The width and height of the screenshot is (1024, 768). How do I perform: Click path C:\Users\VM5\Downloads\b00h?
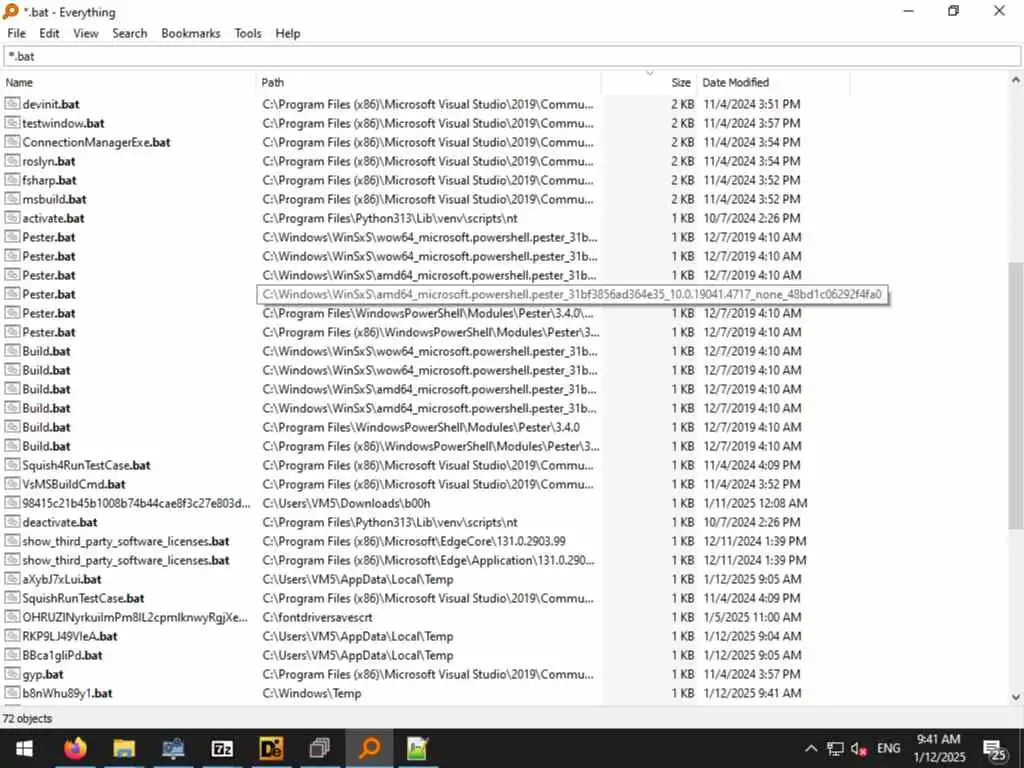(x=346, y=503)
